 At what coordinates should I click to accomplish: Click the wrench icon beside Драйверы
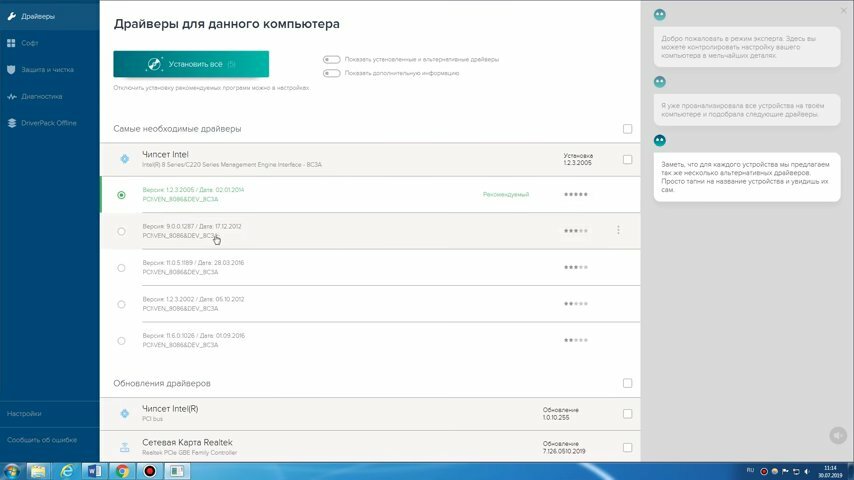pos(11,16)
